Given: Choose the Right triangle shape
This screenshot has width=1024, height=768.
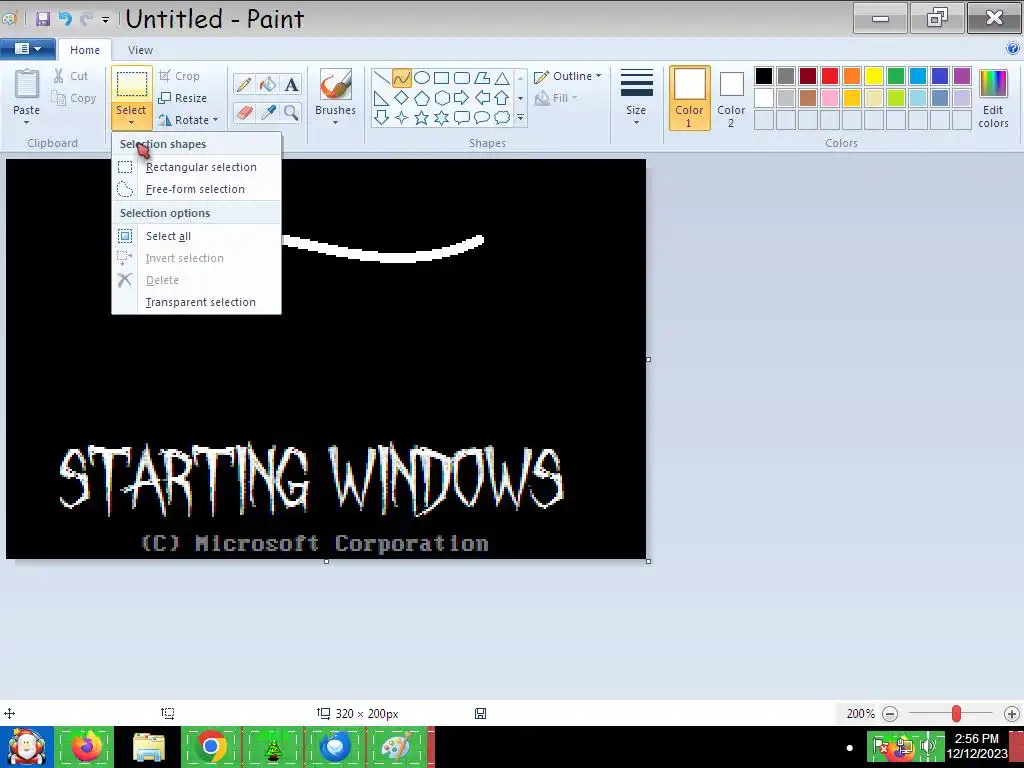Looking at the screenshot, I should tap(381, 98).
